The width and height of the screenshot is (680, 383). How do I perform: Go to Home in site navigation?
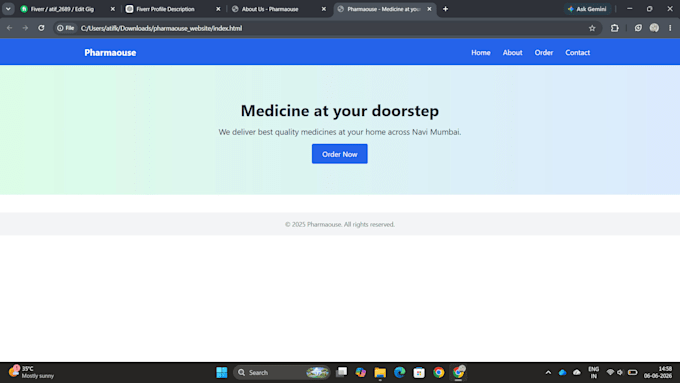click(x=481, y=52)
